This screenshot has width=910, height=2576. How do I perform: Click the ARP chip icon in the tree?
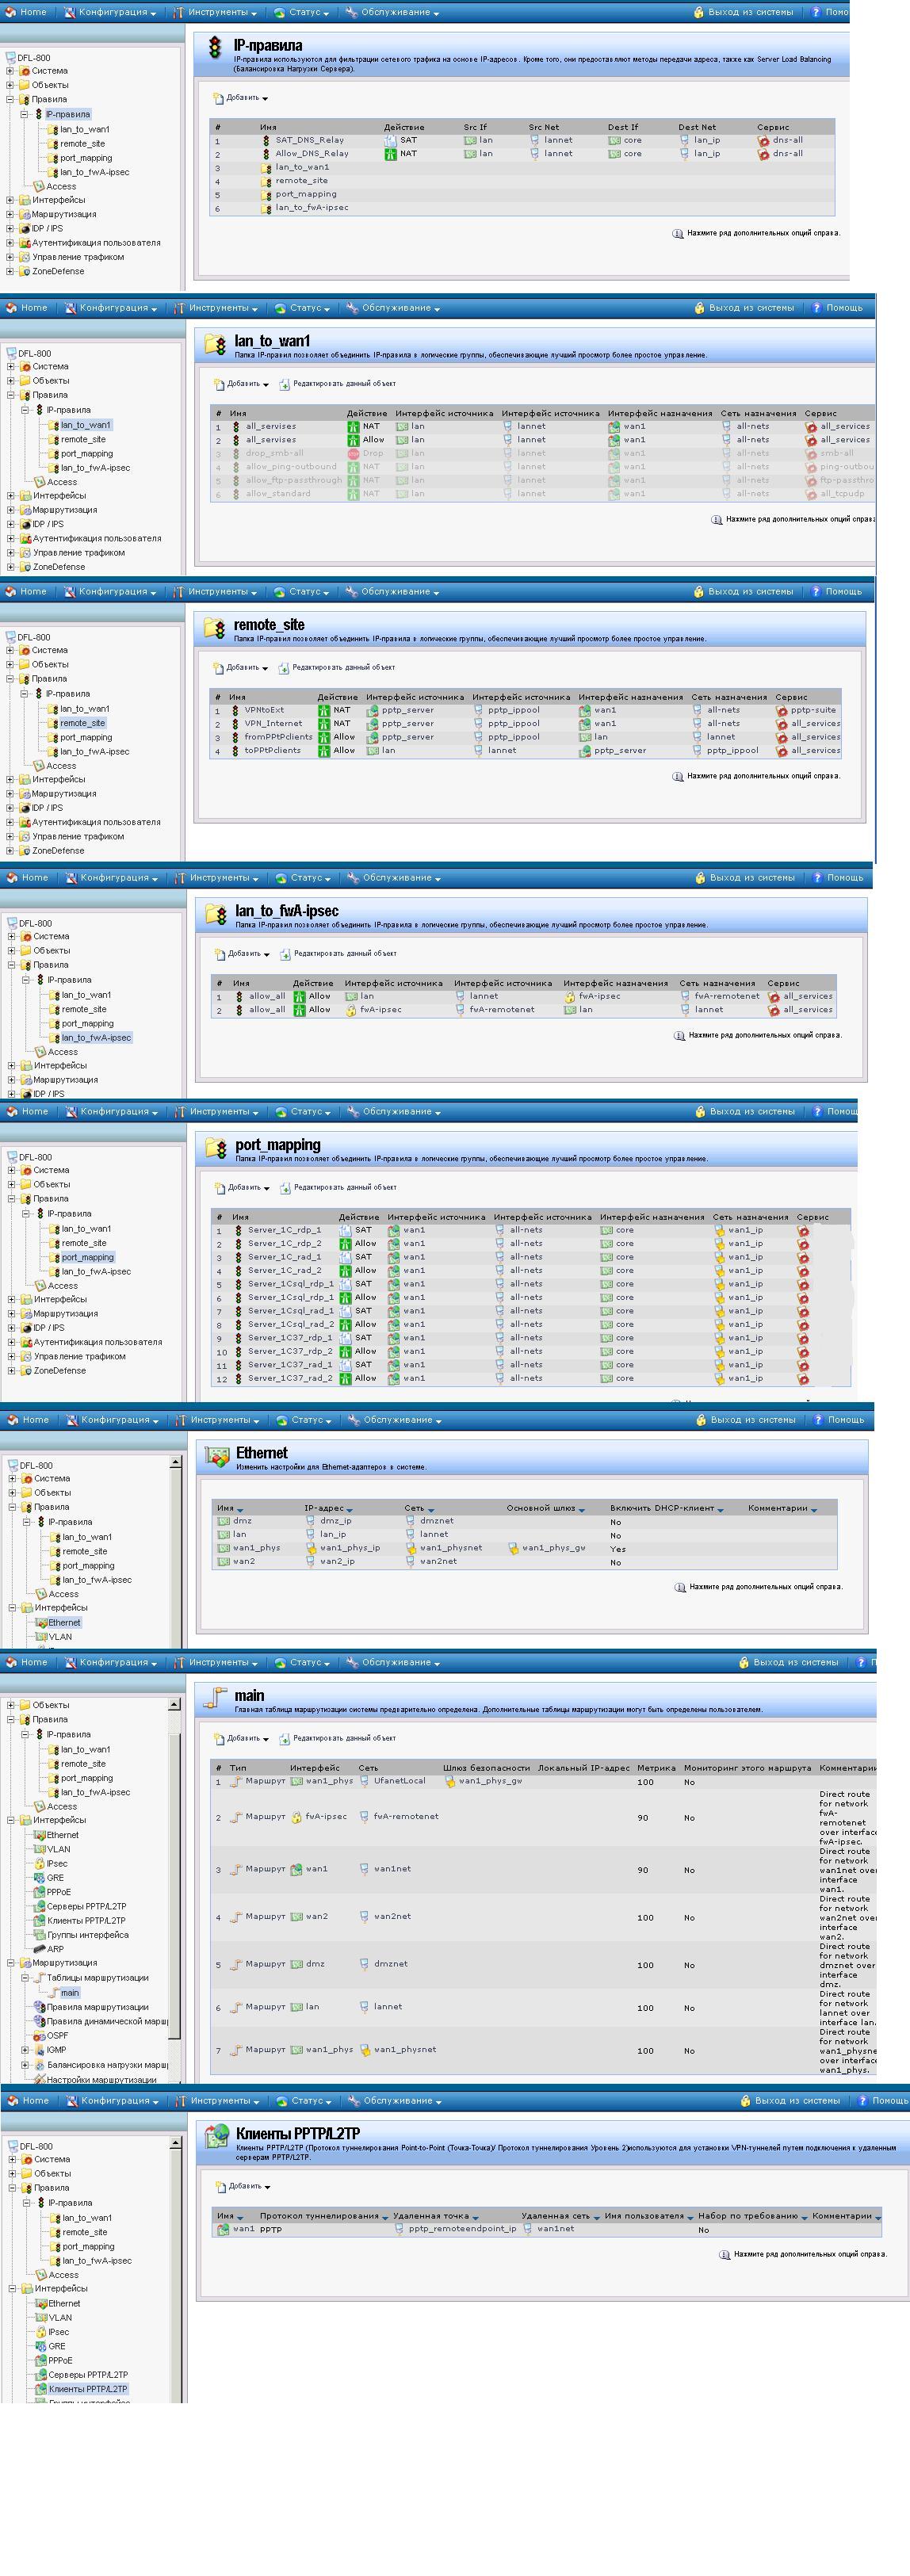pyautogui.click(x=39, y=1948)
